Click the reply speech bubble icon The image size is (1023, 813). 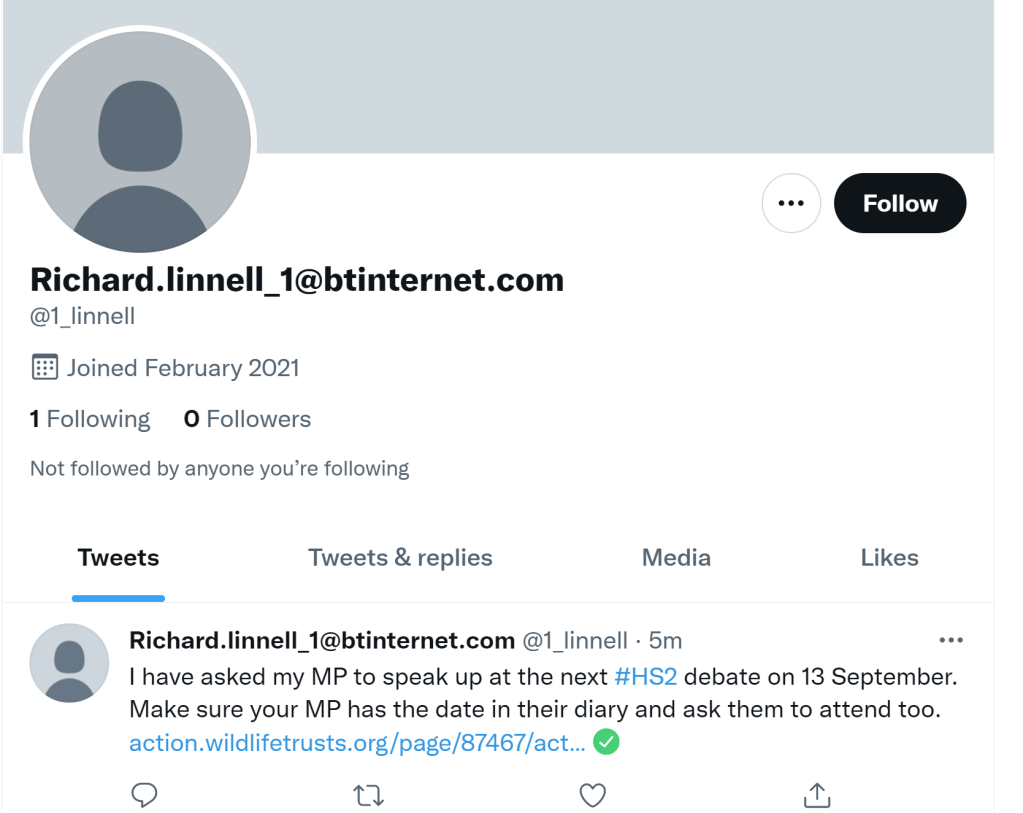click(x=145, y=795)
